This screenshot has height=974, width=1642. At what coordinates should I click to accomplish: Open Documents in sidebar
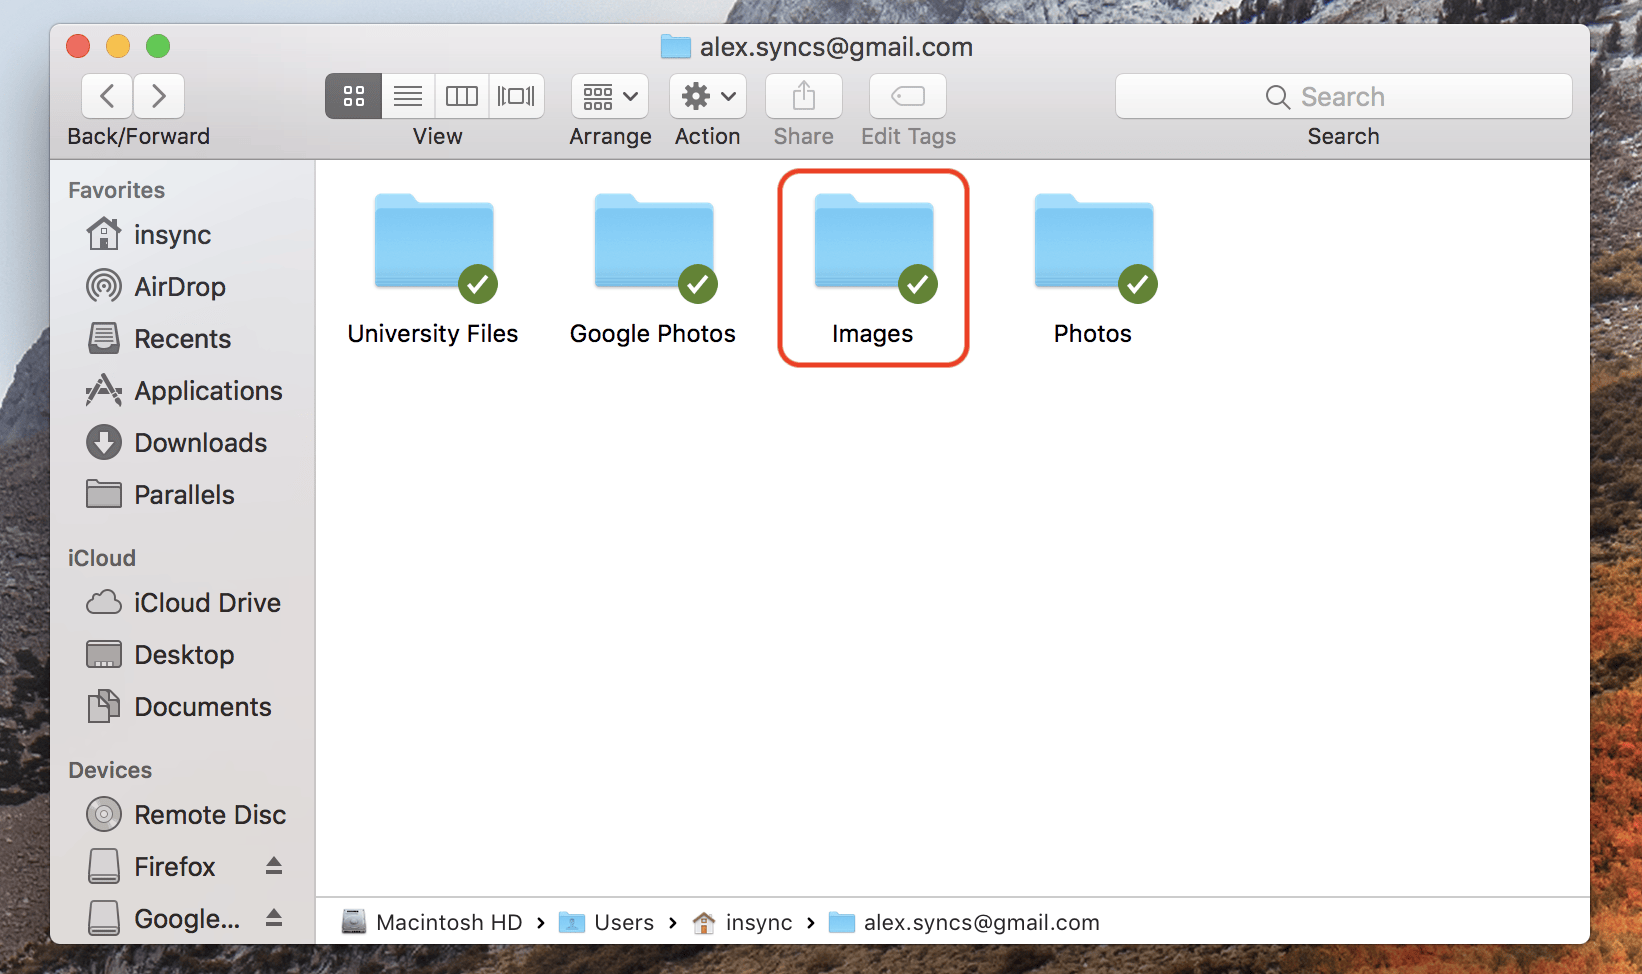179,707
